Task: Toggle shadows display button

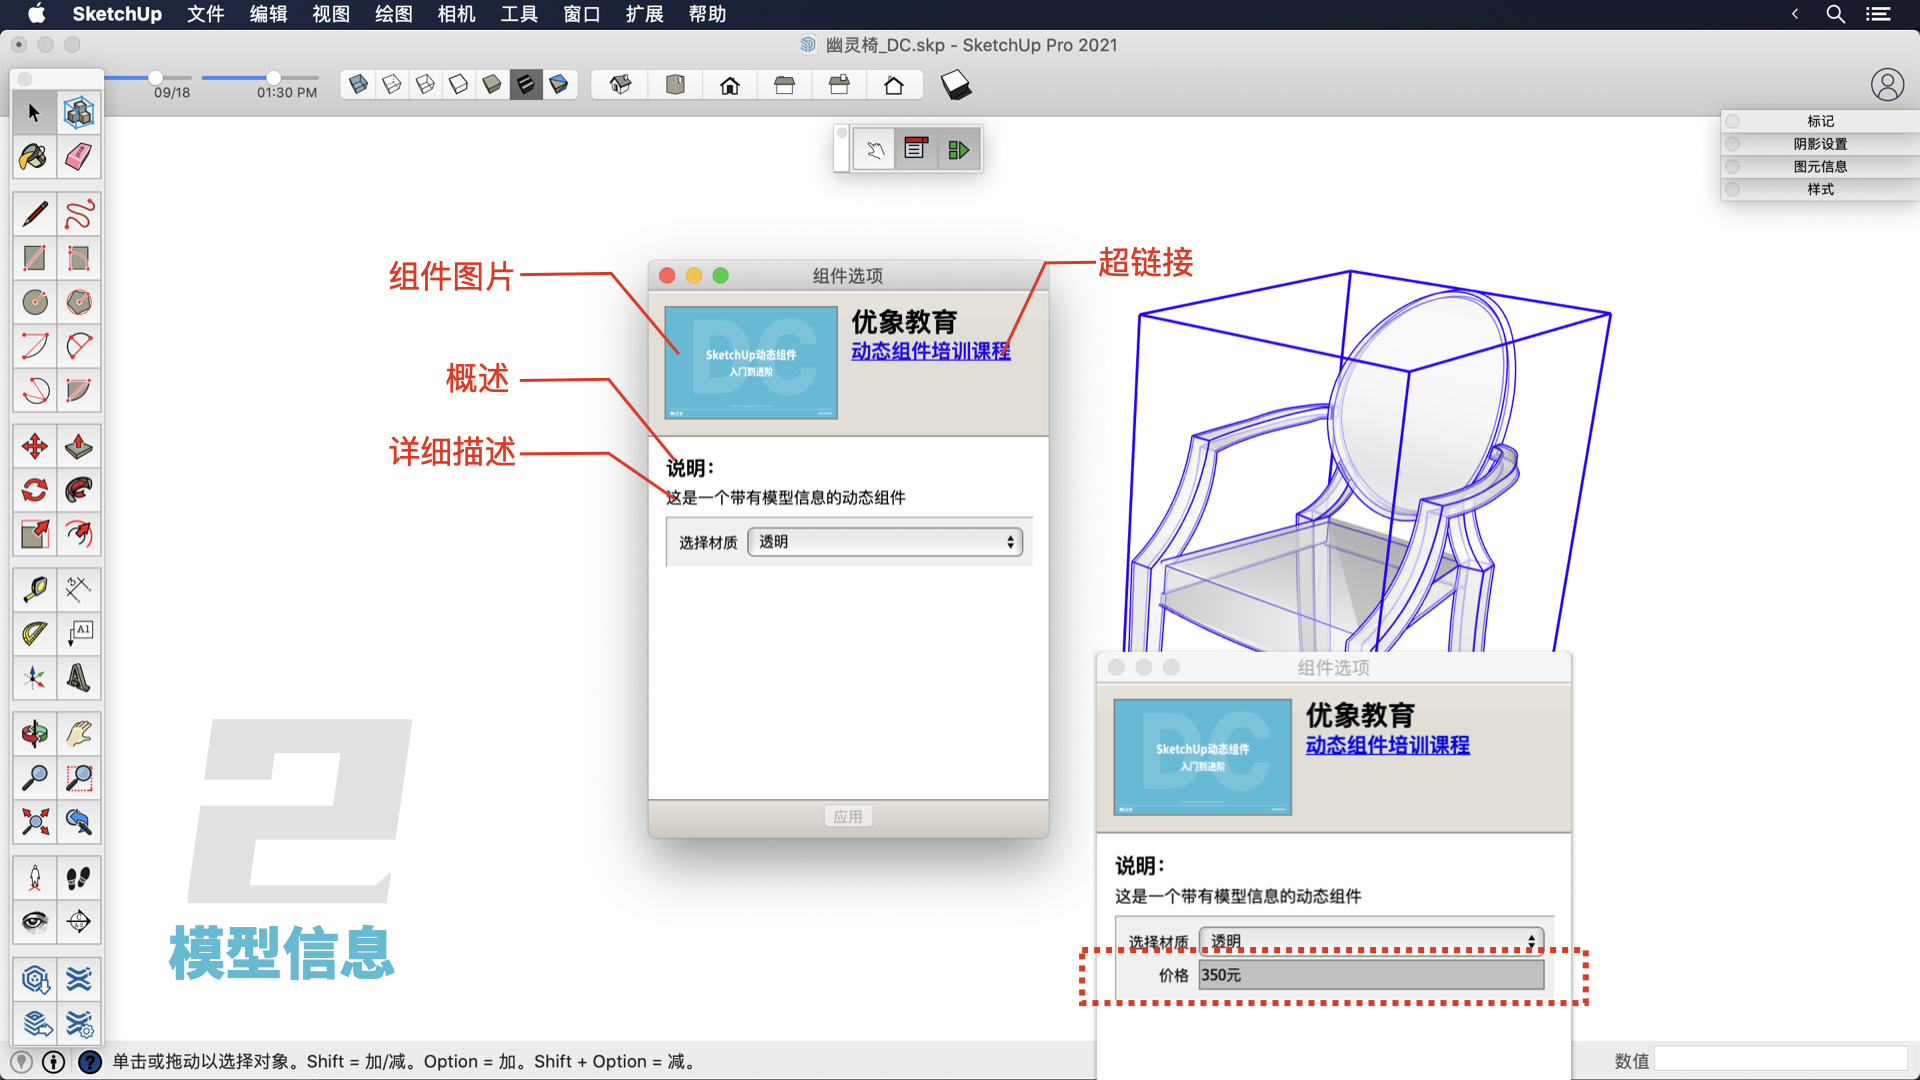Action: coord(955,85)
